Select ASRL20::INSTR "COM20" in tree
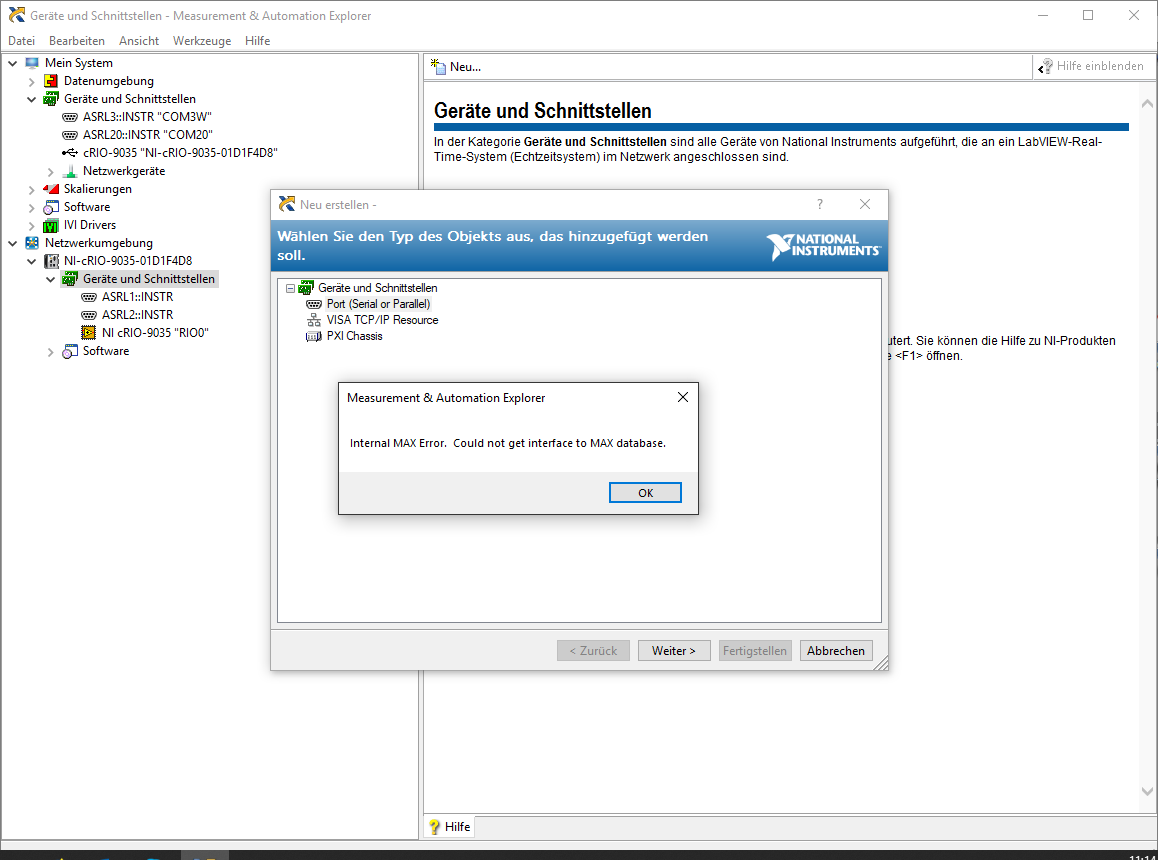The width and height of the screenshot is (1158, 860). (148, 135)
